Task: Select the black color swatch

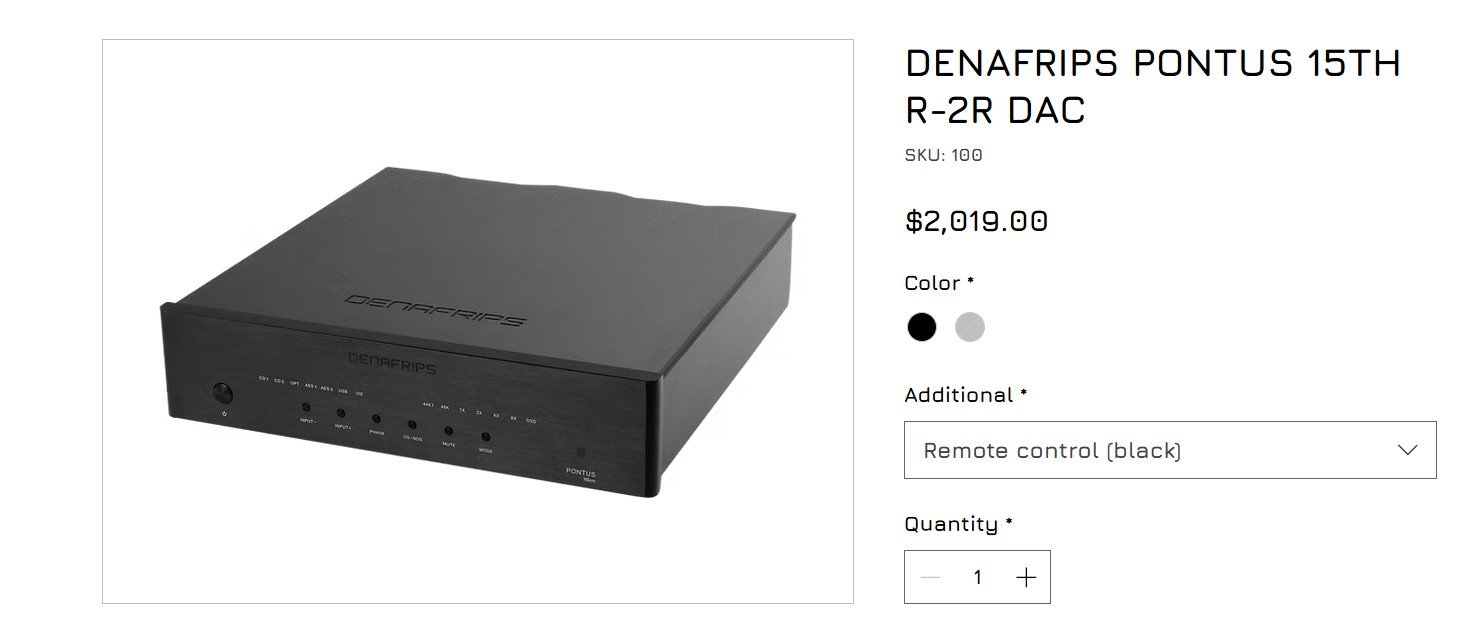Action: click(921, 327)
